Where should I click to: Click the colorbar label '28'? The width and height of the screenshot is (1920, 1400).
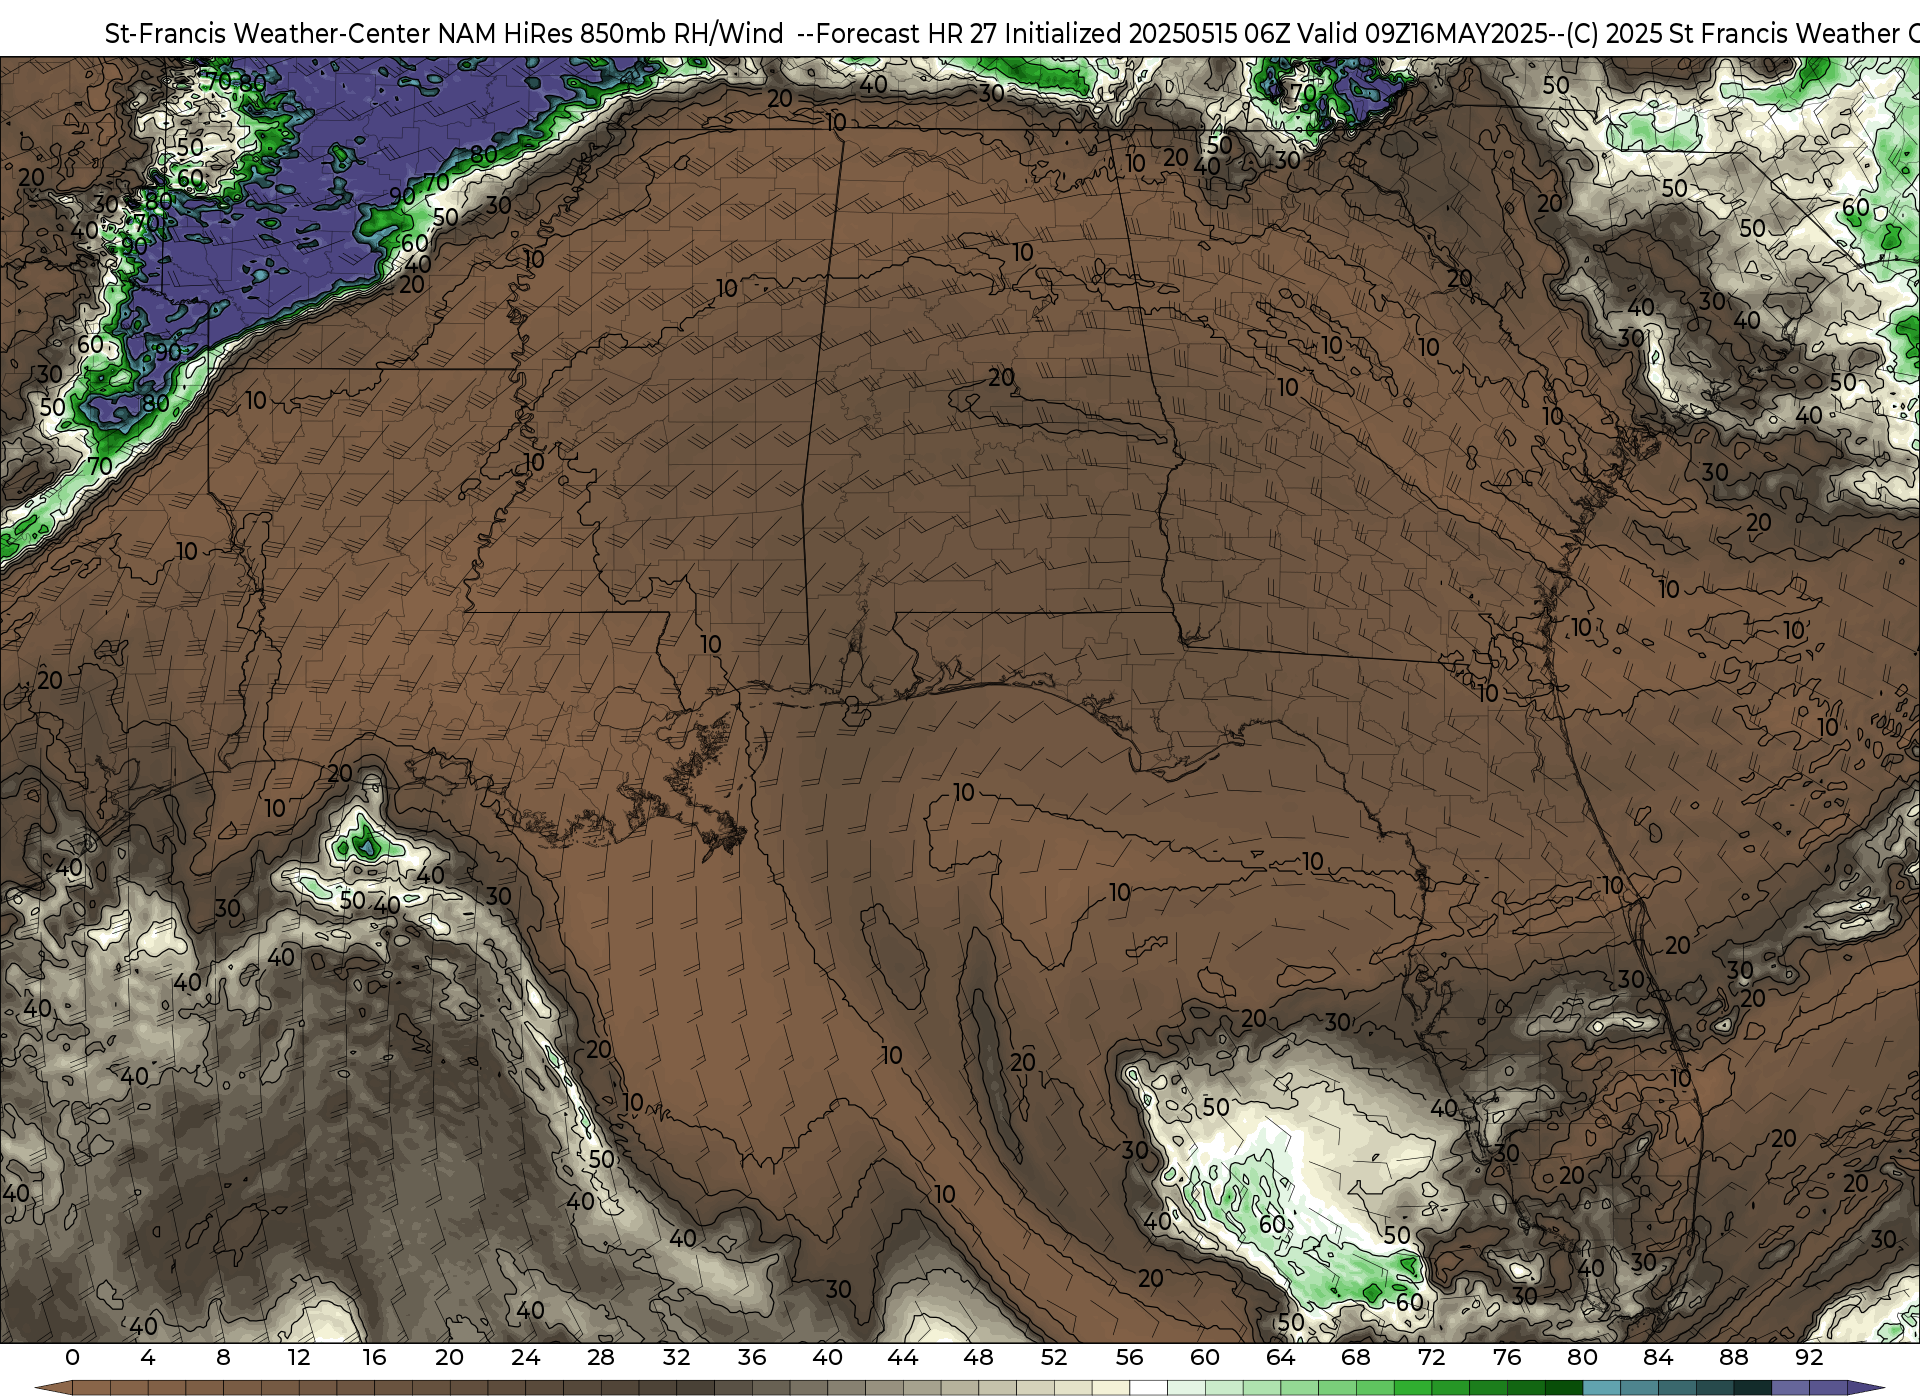point(601,1358)
